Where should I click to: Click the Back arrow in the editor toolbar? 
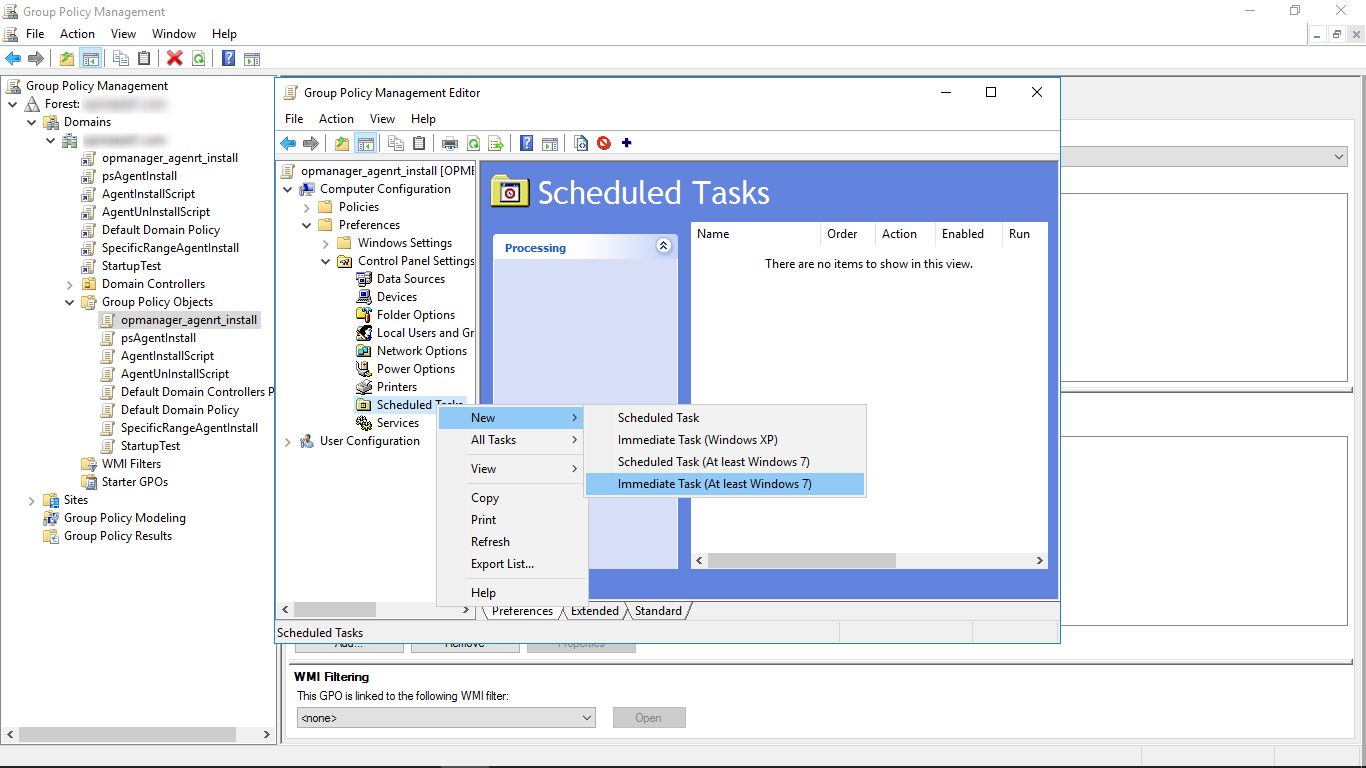[289, 142]
